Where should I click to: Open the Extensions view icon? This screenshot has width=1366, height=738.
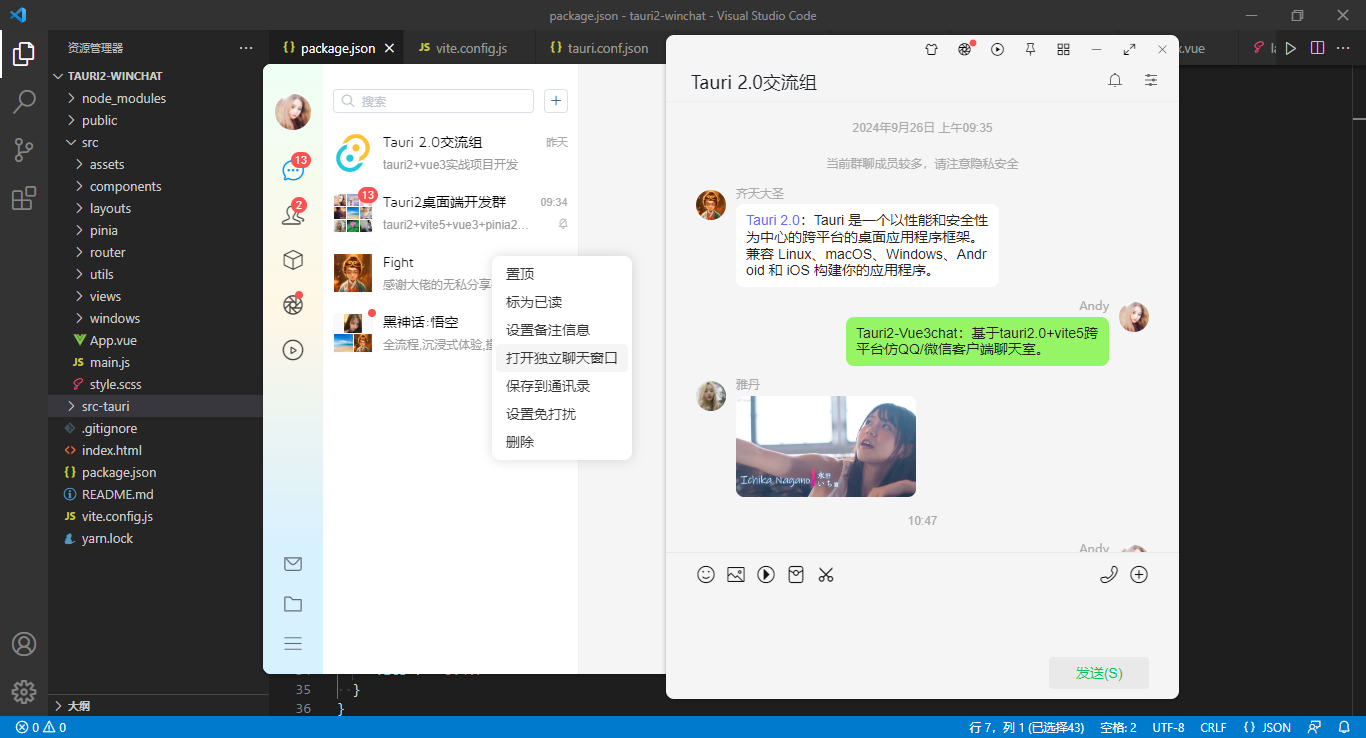click(24, 198)
